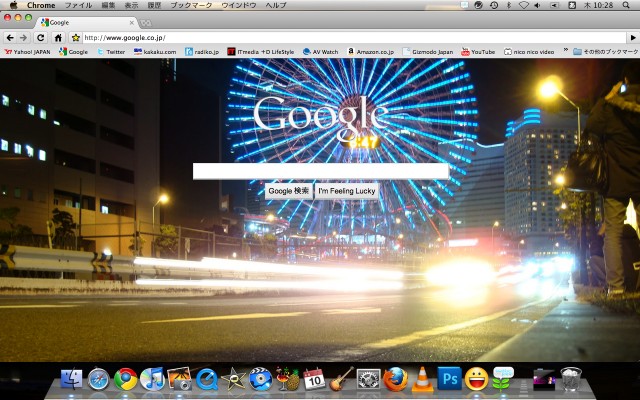Open System Preferences from the dock

tap(369, 379)
